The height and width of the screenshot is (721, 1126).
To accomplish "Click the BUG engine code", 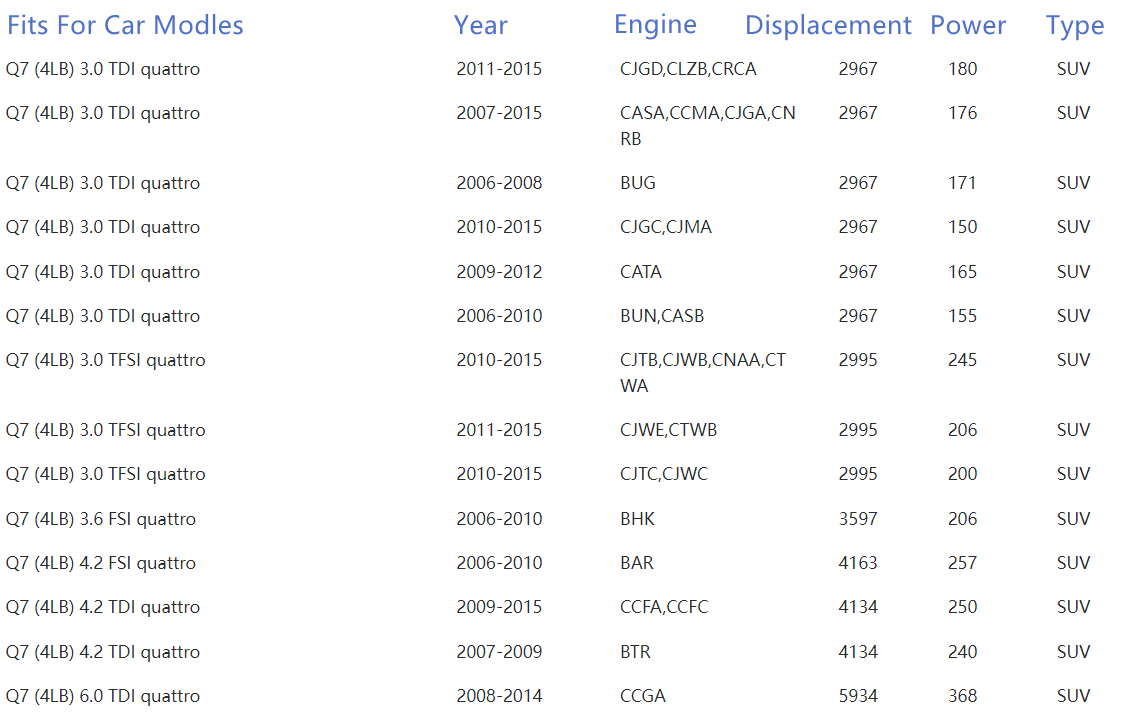I will click(x=638, y=183).
